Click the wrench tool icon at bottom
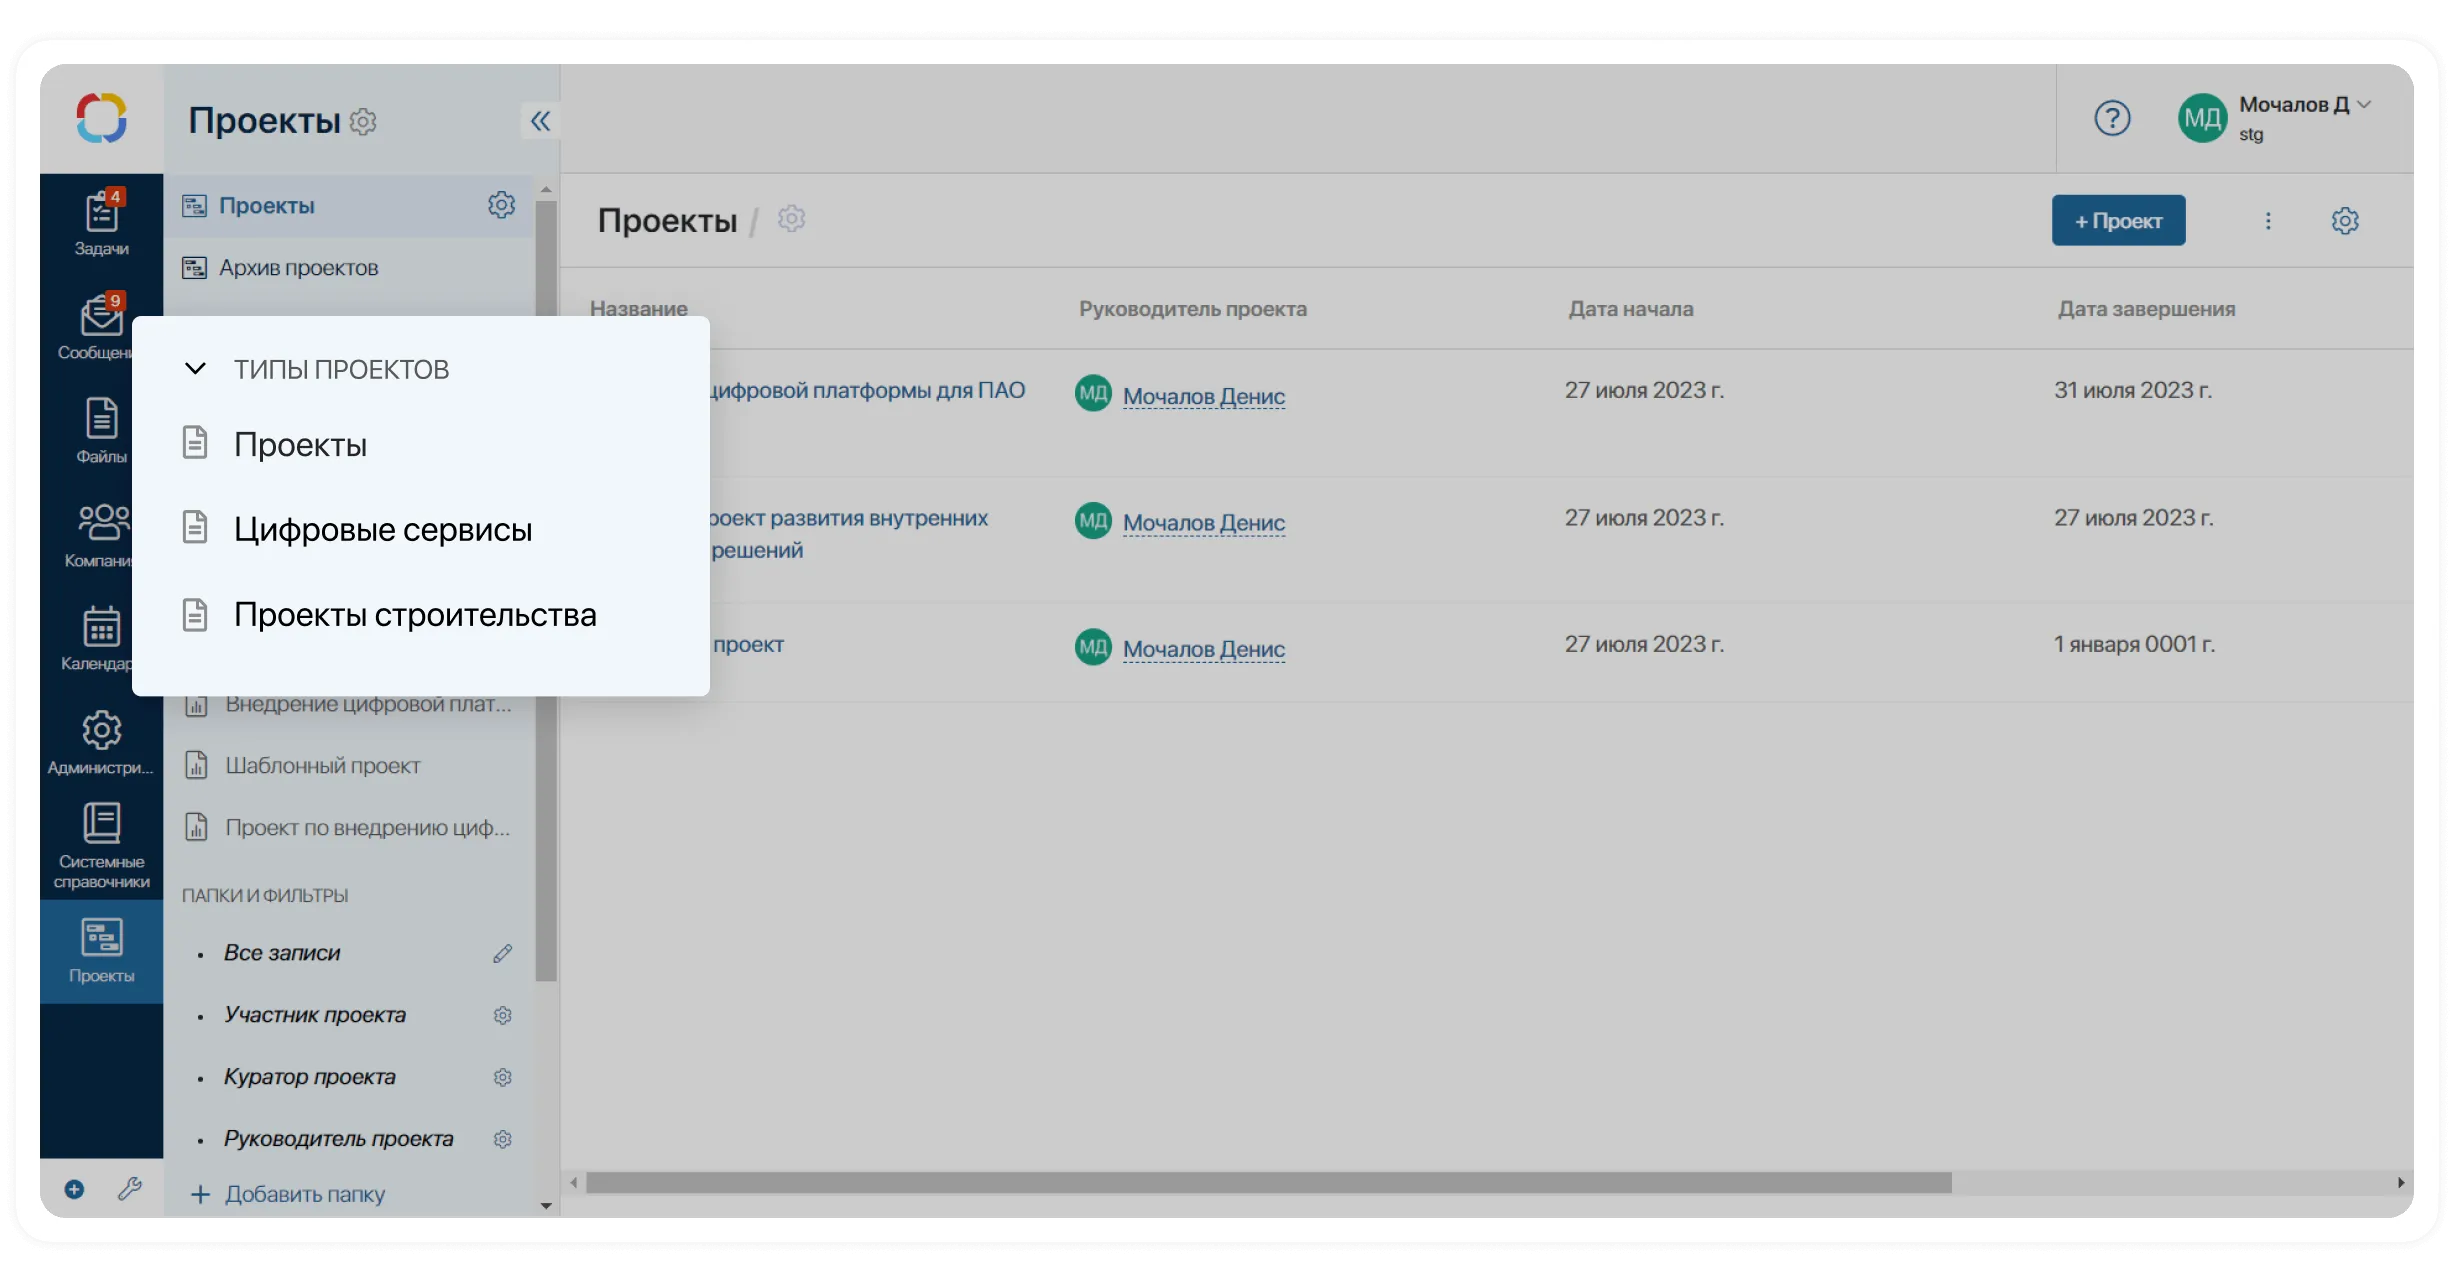 [x=130, y=1188]
